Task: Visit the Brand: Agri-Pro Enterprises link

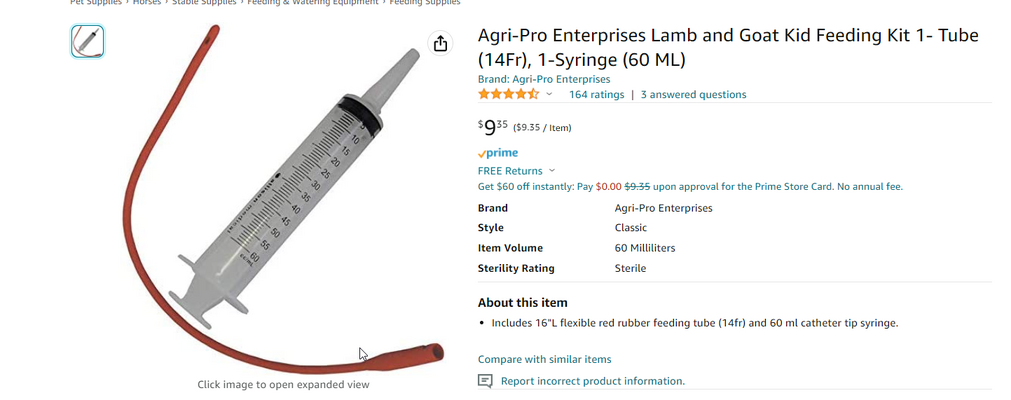Action: (x=544, y=79)
